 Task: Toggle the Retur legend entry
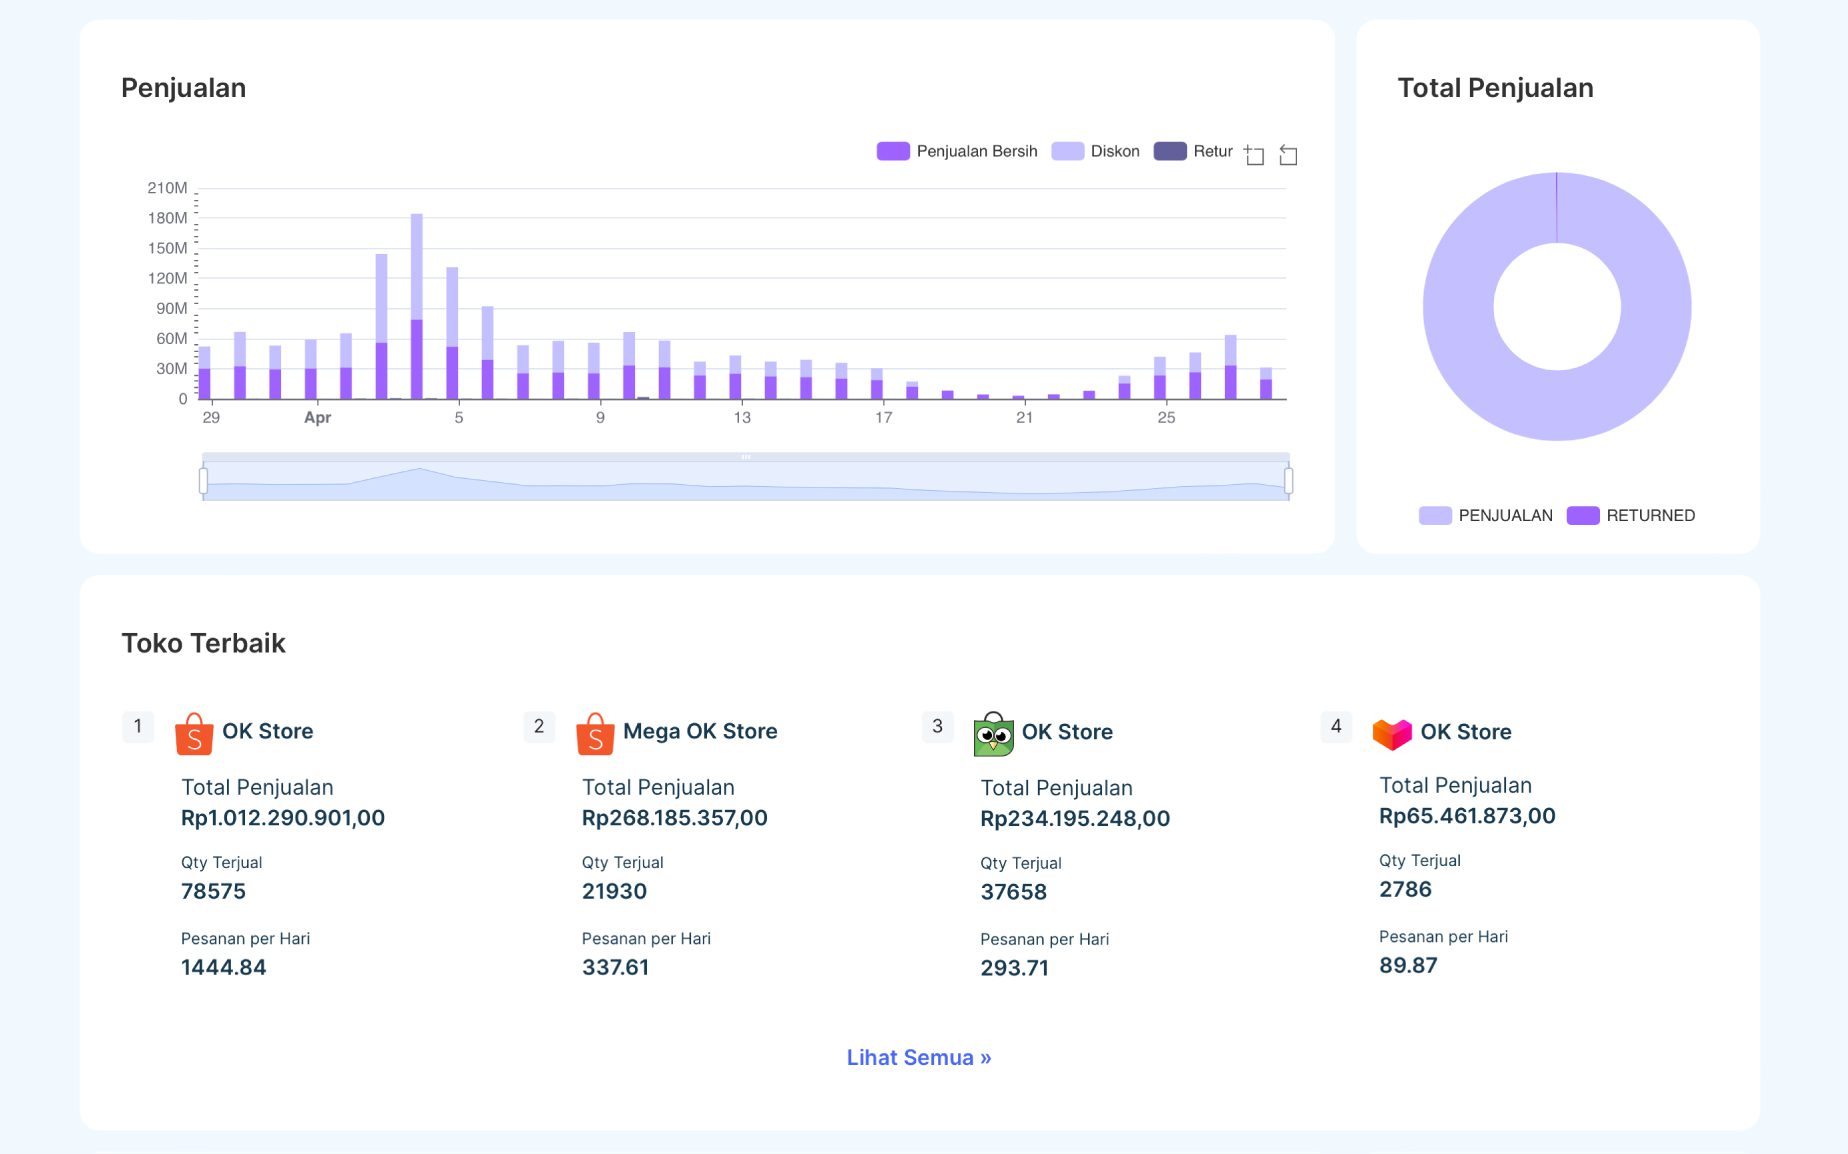(x=1193, y=151)
